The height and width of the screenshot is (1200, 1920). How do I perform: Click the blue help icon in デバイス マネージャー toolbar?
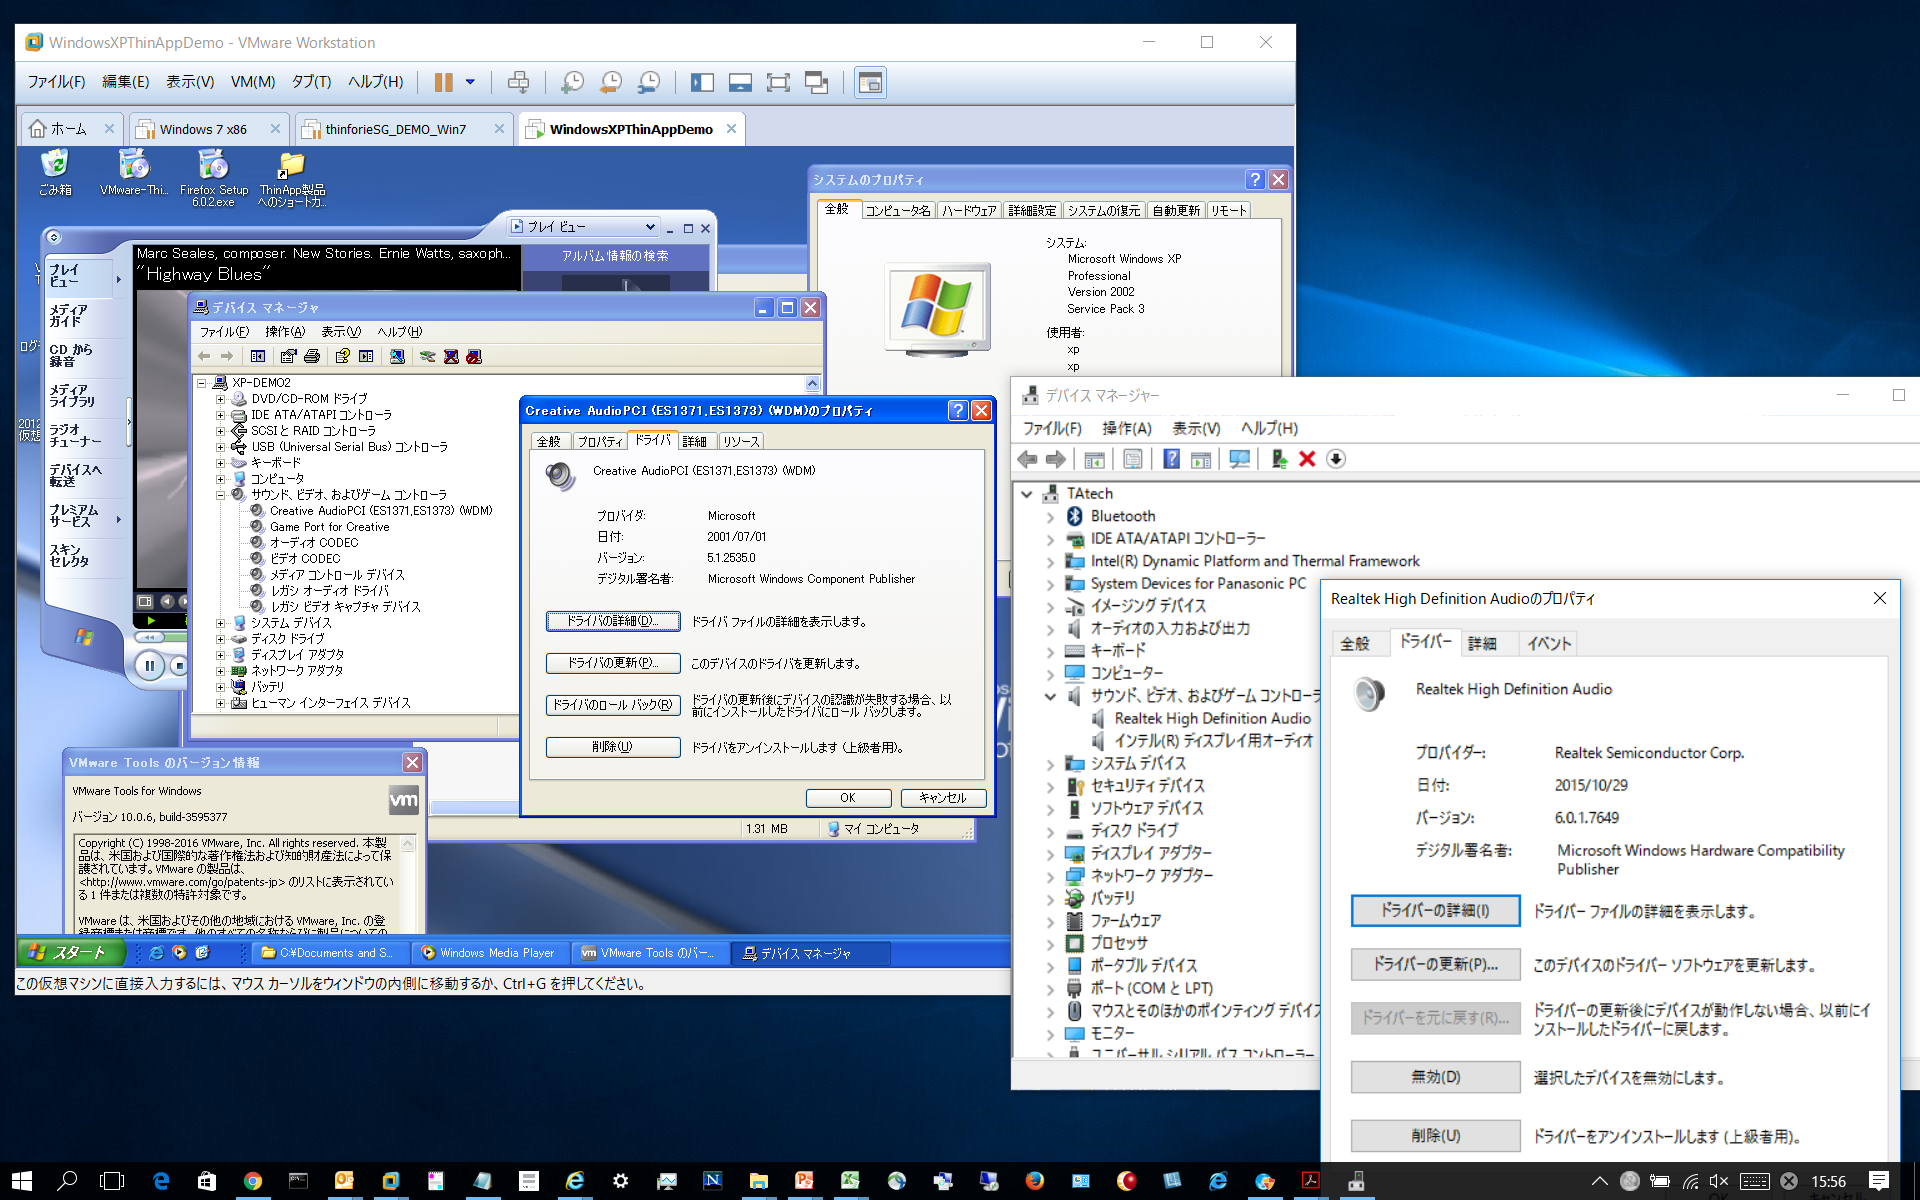point(1171,459)
